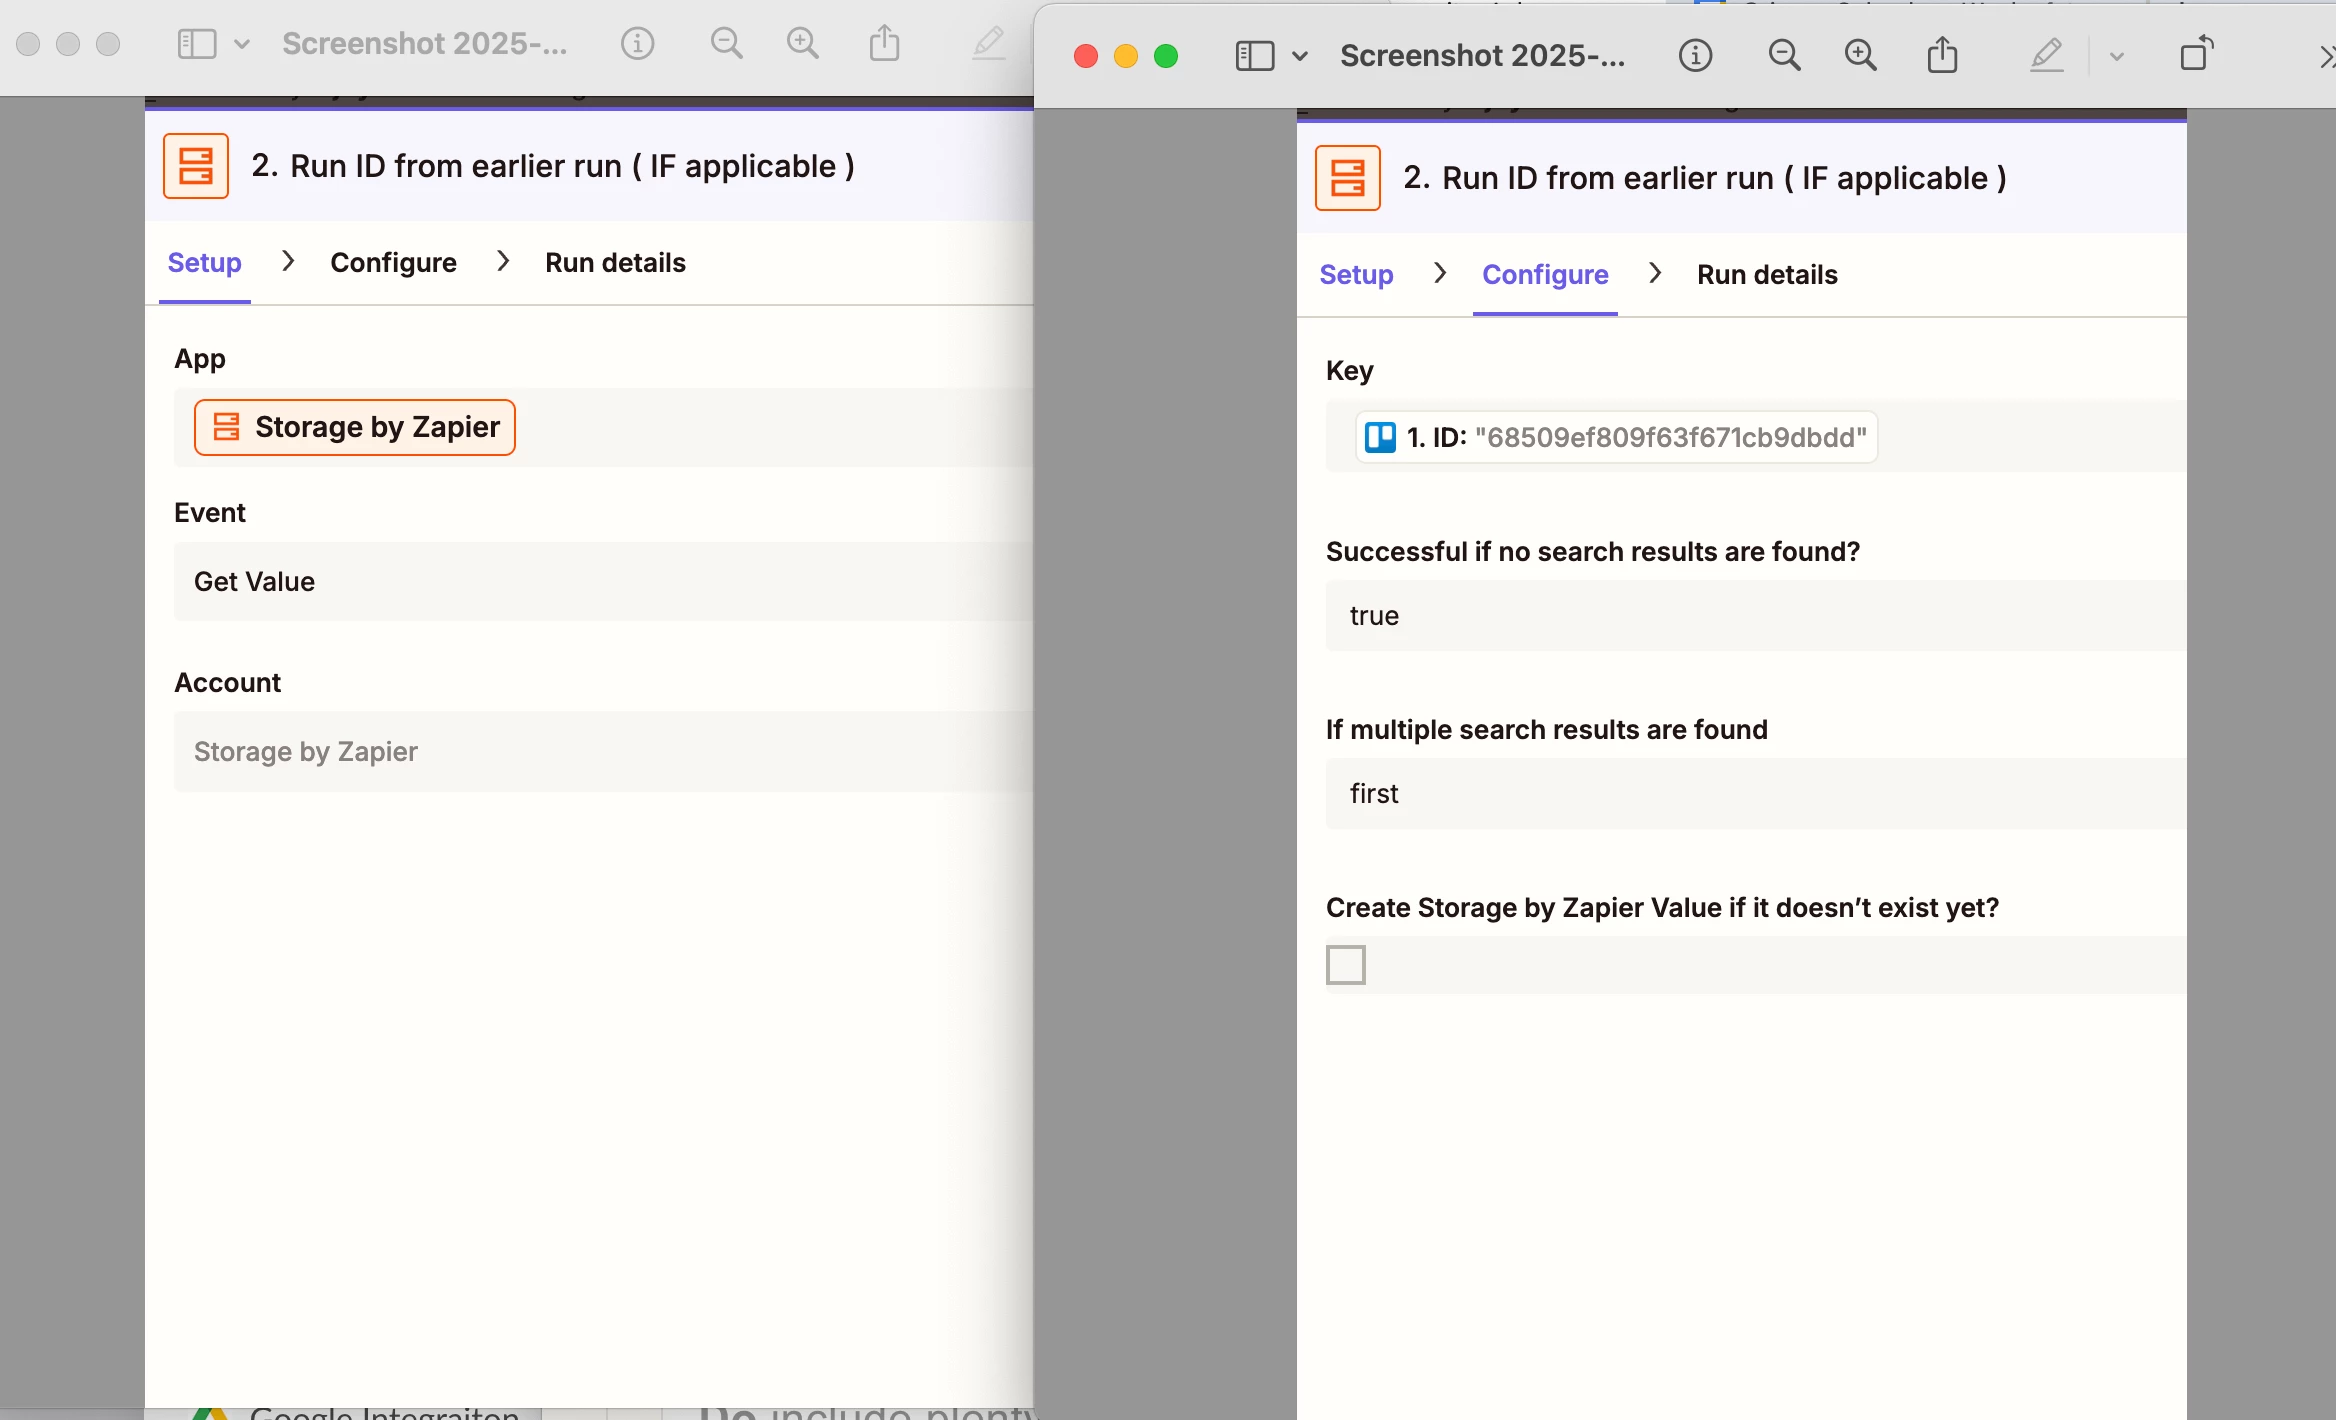Screen dimensions: 2336x1420
Task: Close the front Preview window with red button
Action: (x=1086, y=56)
